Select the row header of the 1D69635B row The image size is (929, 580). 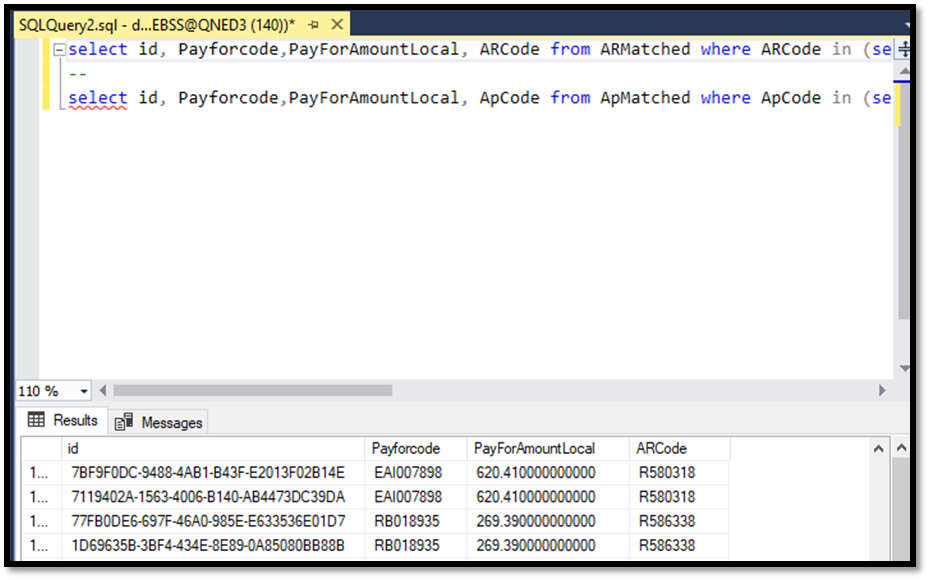tap(41, 546)
